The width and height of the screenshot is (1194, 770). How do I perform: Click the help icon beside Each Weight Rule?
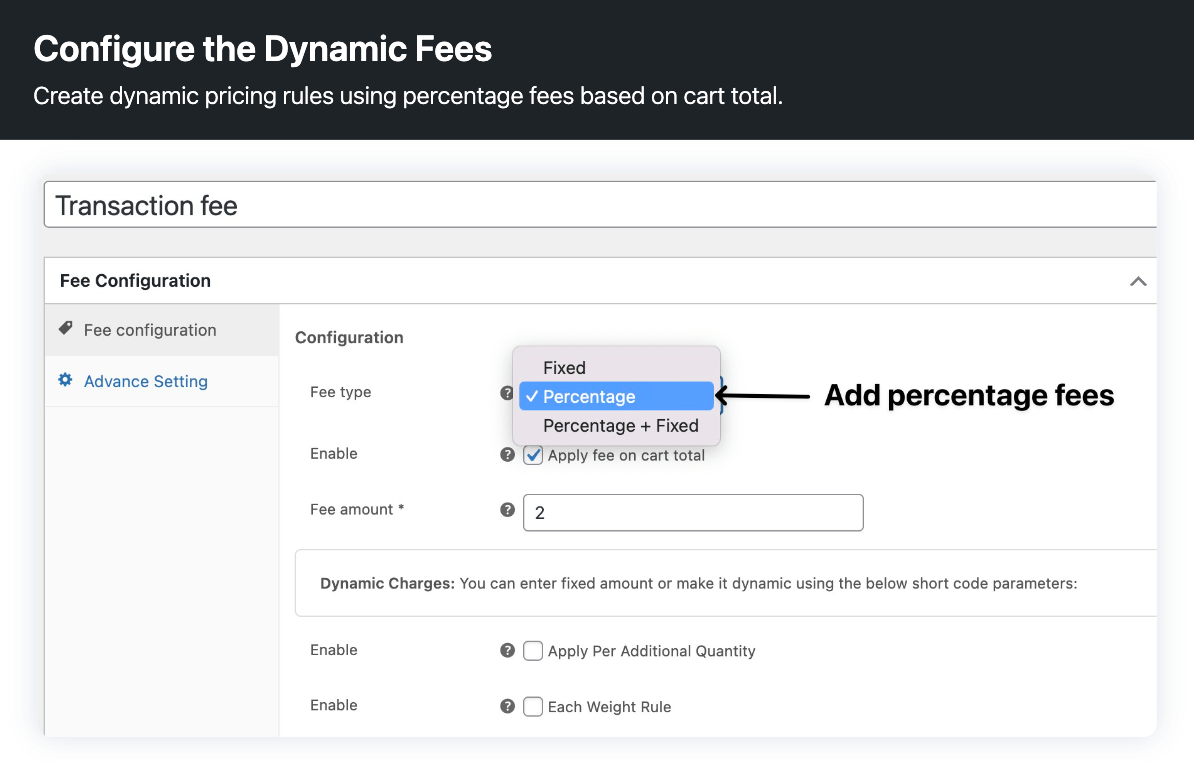[x=507, y=706]
